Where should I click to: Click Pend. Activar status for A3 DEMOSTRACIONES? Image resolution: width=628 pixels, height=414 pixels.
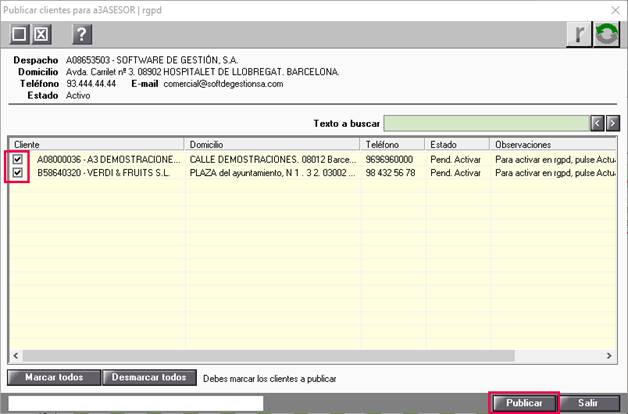(x=455, y=159)
